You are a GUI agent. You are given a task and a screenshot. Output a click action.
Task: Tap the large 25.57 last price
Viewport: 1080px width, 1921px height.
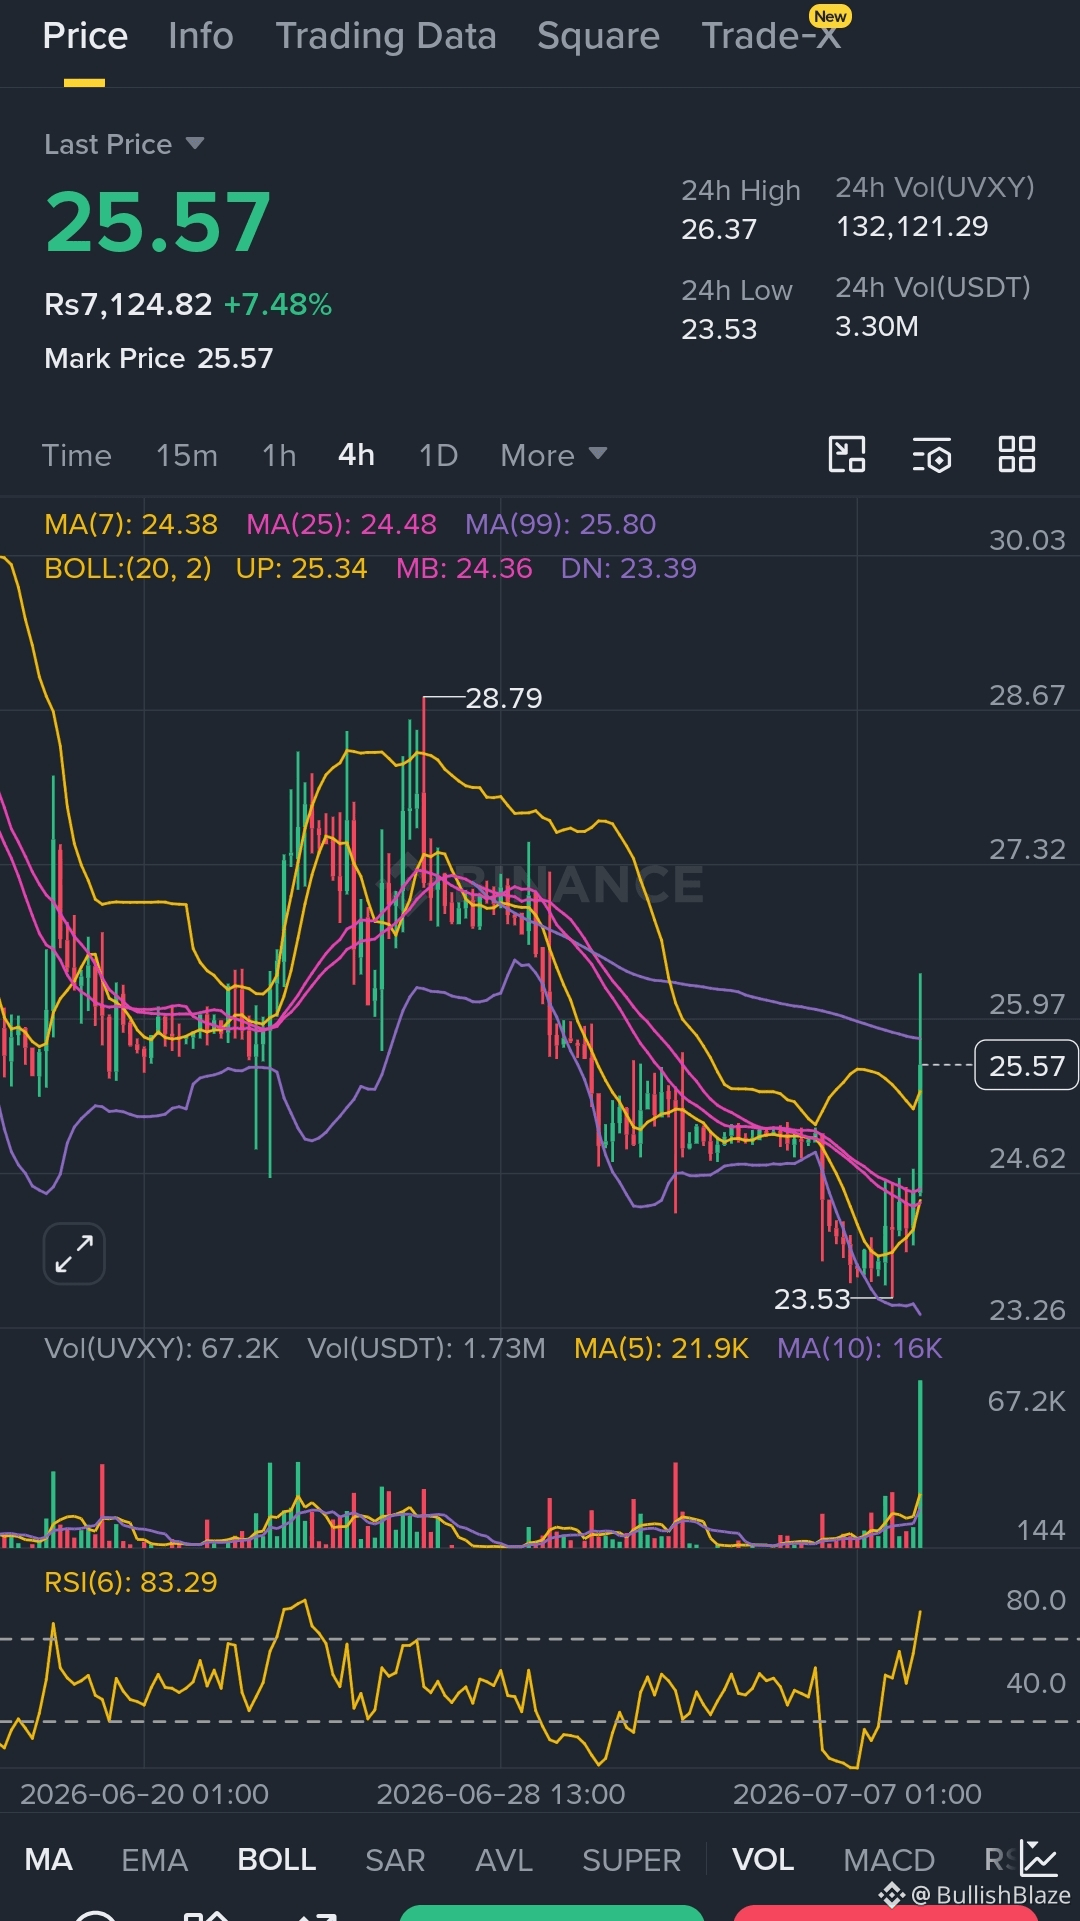(158, 222)
